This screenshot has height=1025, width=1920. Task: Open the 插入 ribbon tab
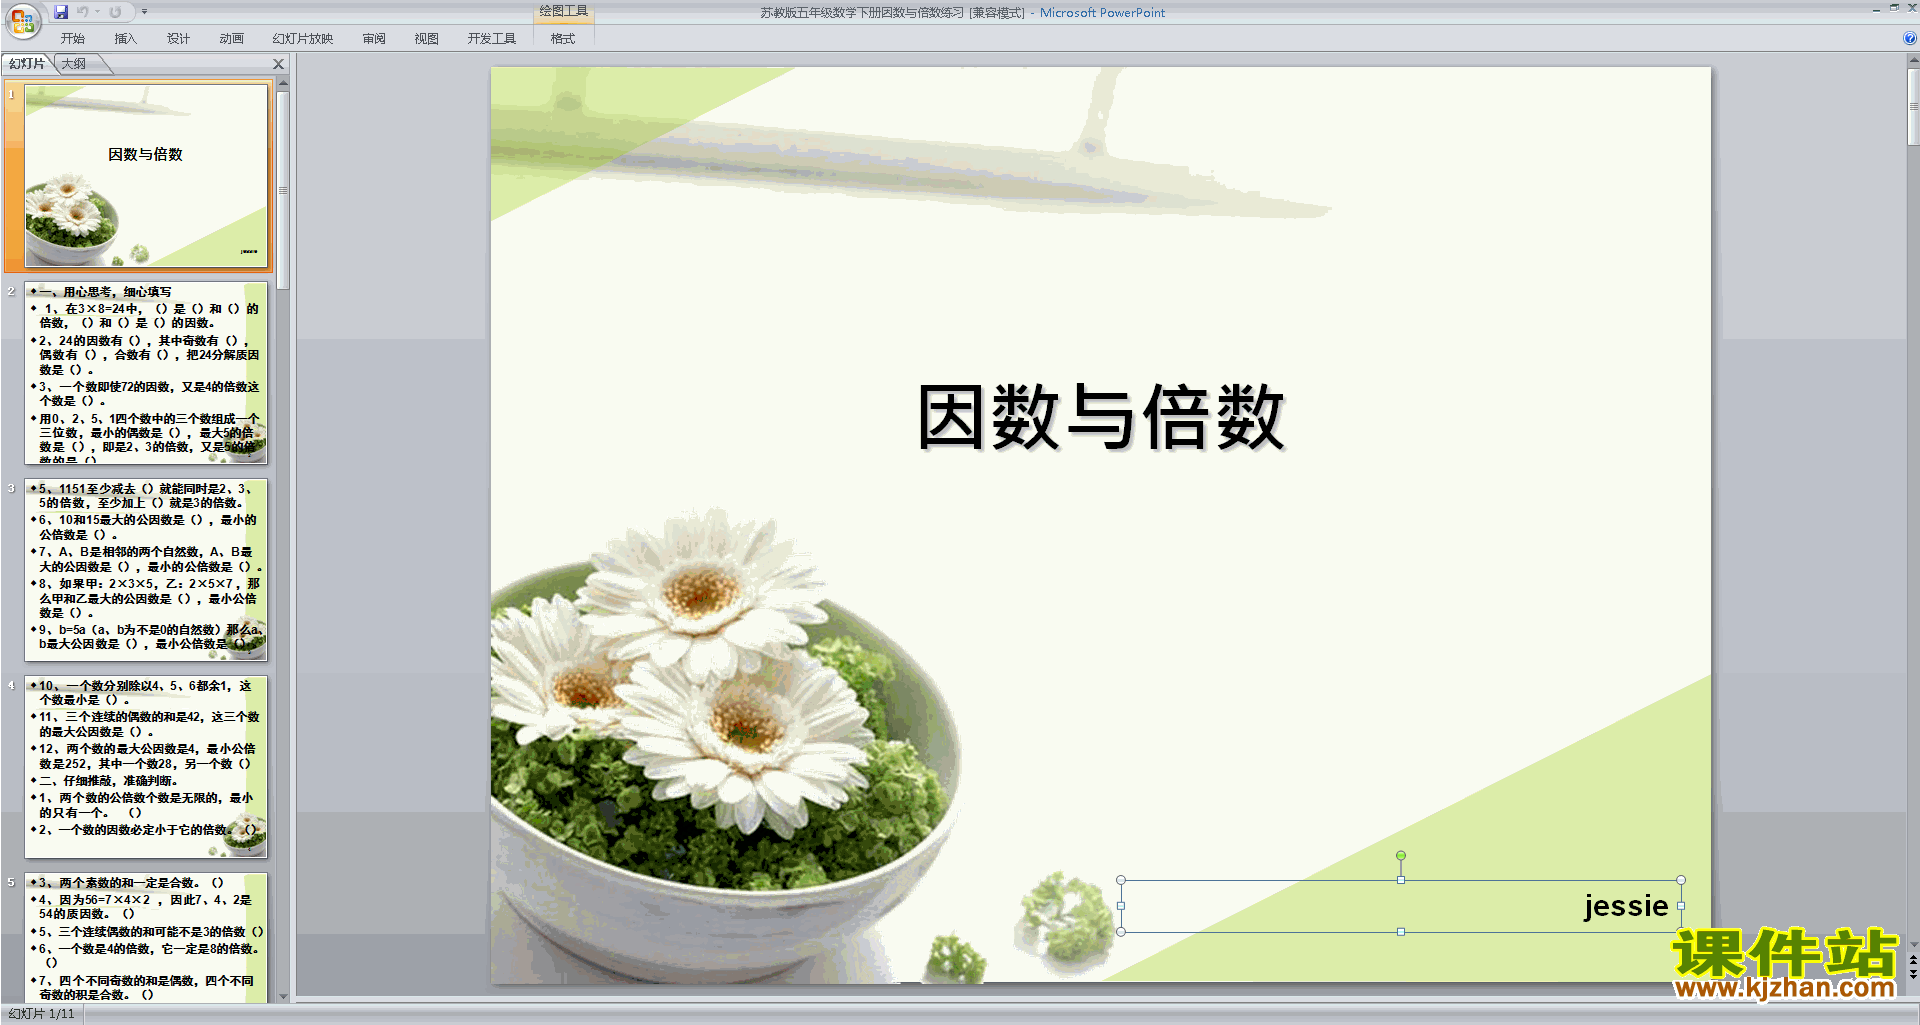click(x=126, y=39)
